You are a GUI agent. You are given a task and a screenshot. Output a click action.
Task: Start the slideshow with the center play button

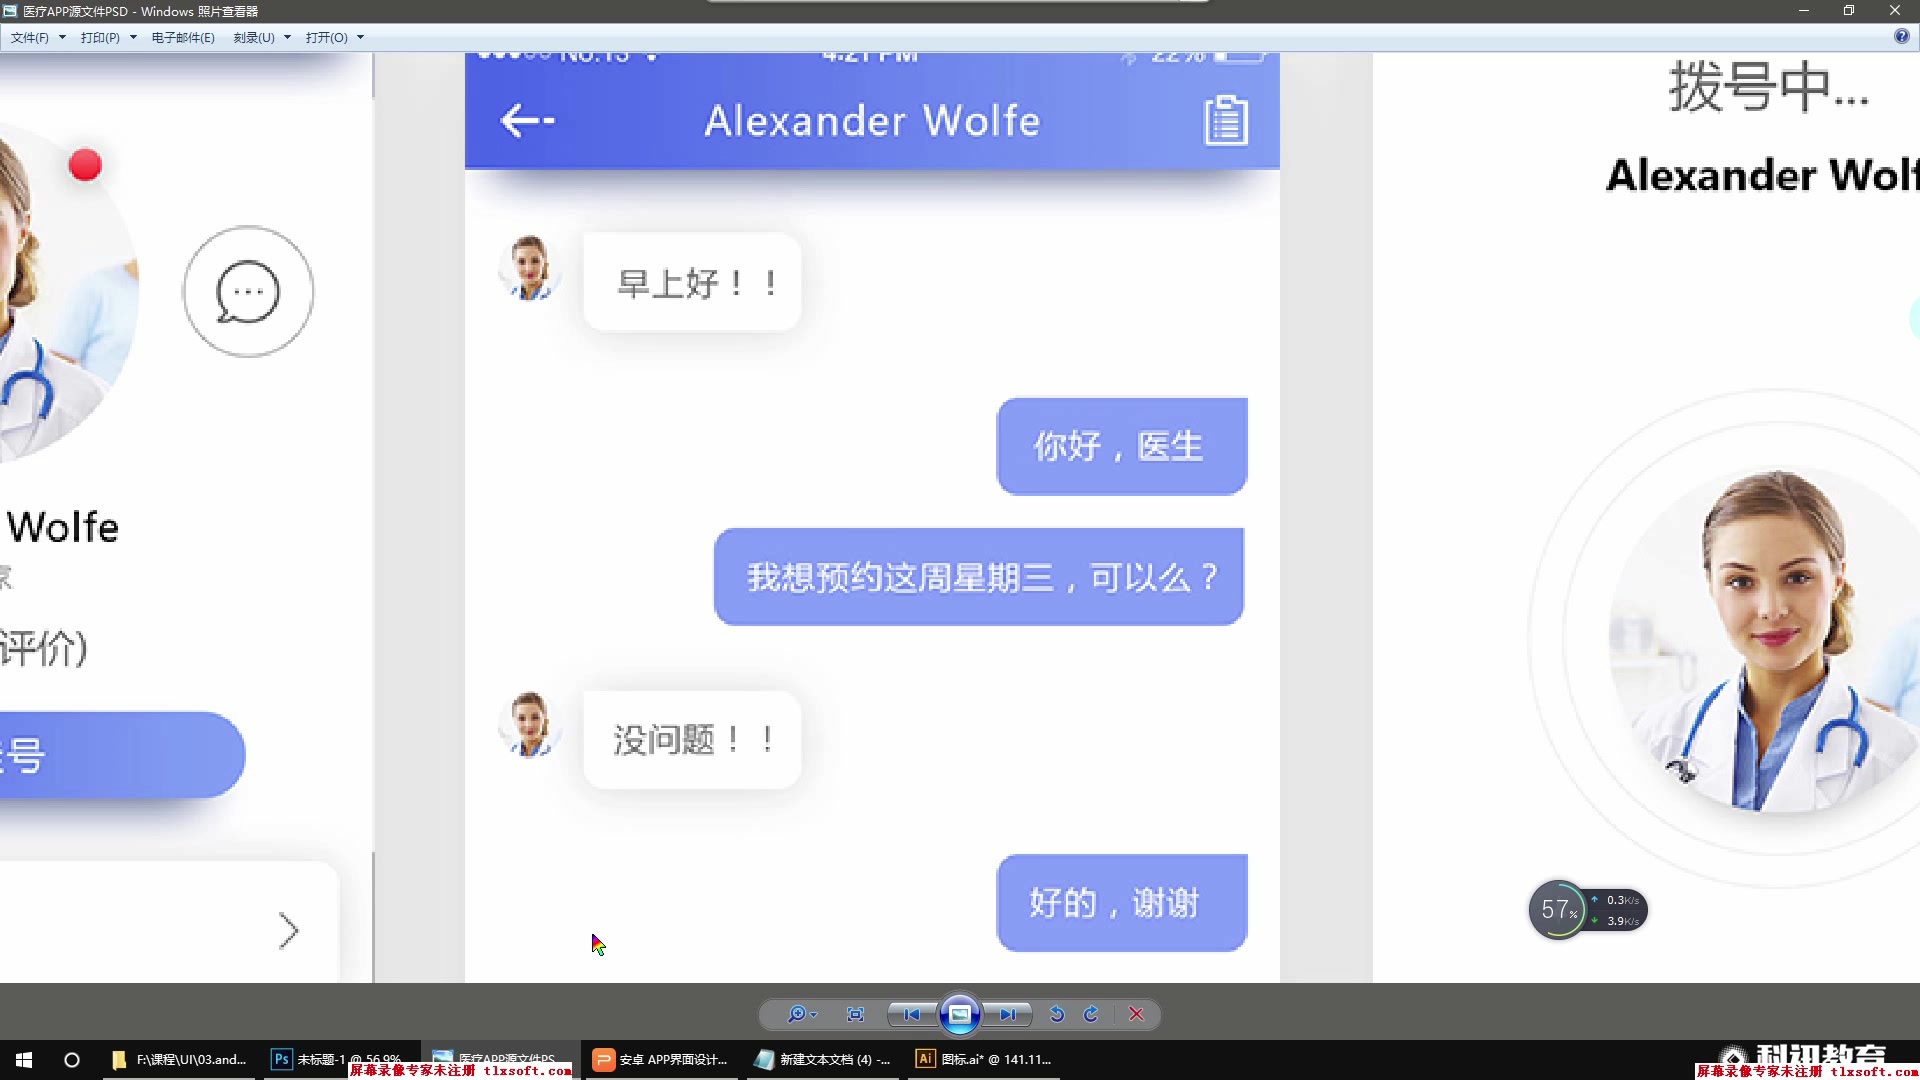click(x=959, y=1014)
